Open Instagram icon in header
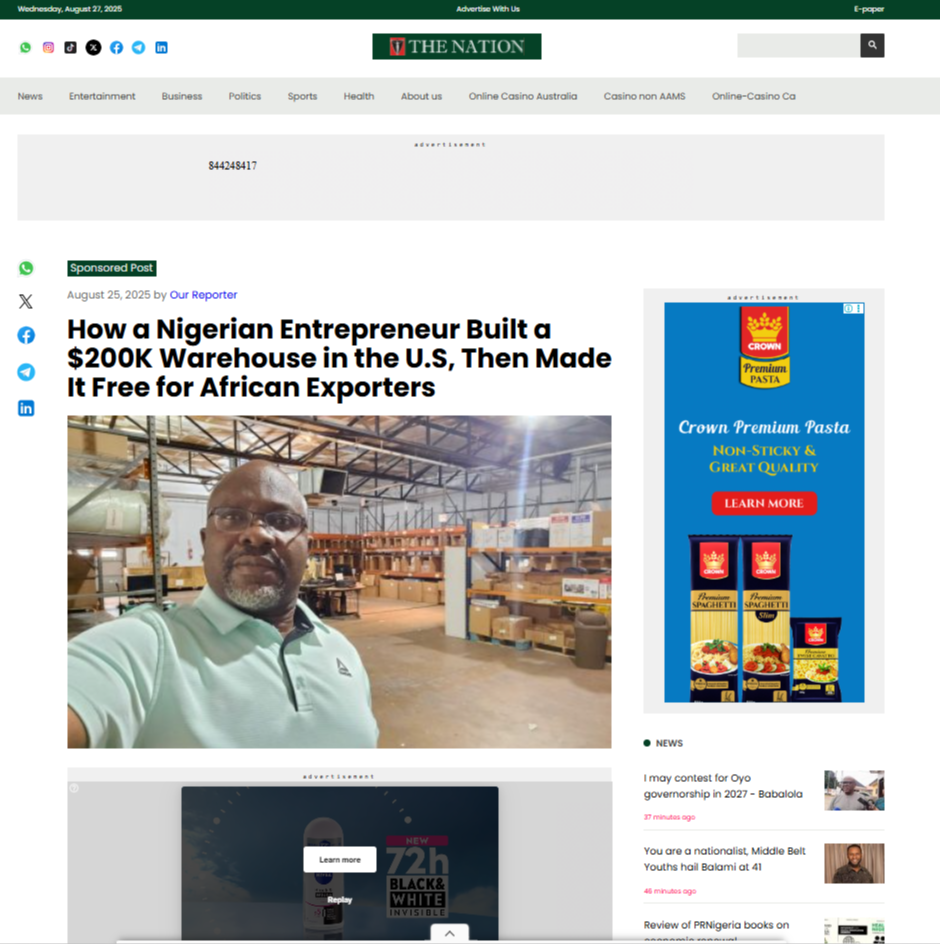Image resolution: width=941 pixels, height=945 pixels. point(48,48)
